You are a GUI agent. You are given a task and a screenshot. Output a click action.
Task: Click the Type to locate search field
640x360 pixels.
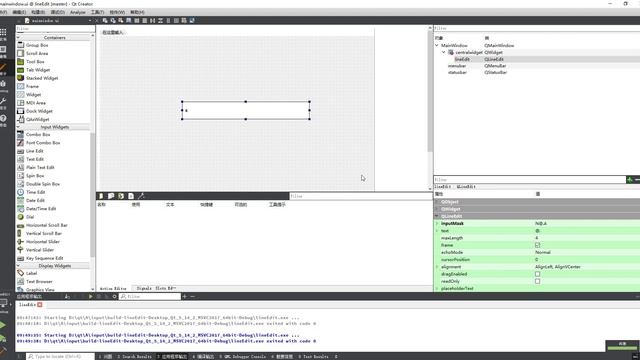(x=60, y=356)
